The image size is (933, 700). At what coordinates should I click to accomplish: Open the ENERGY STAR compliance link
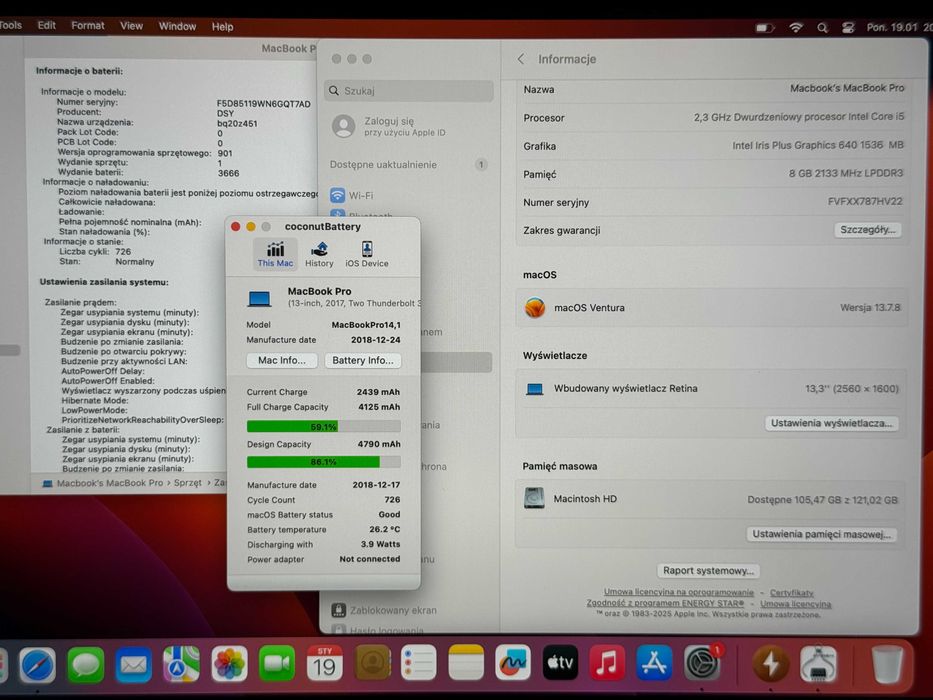tap(665, 603)
